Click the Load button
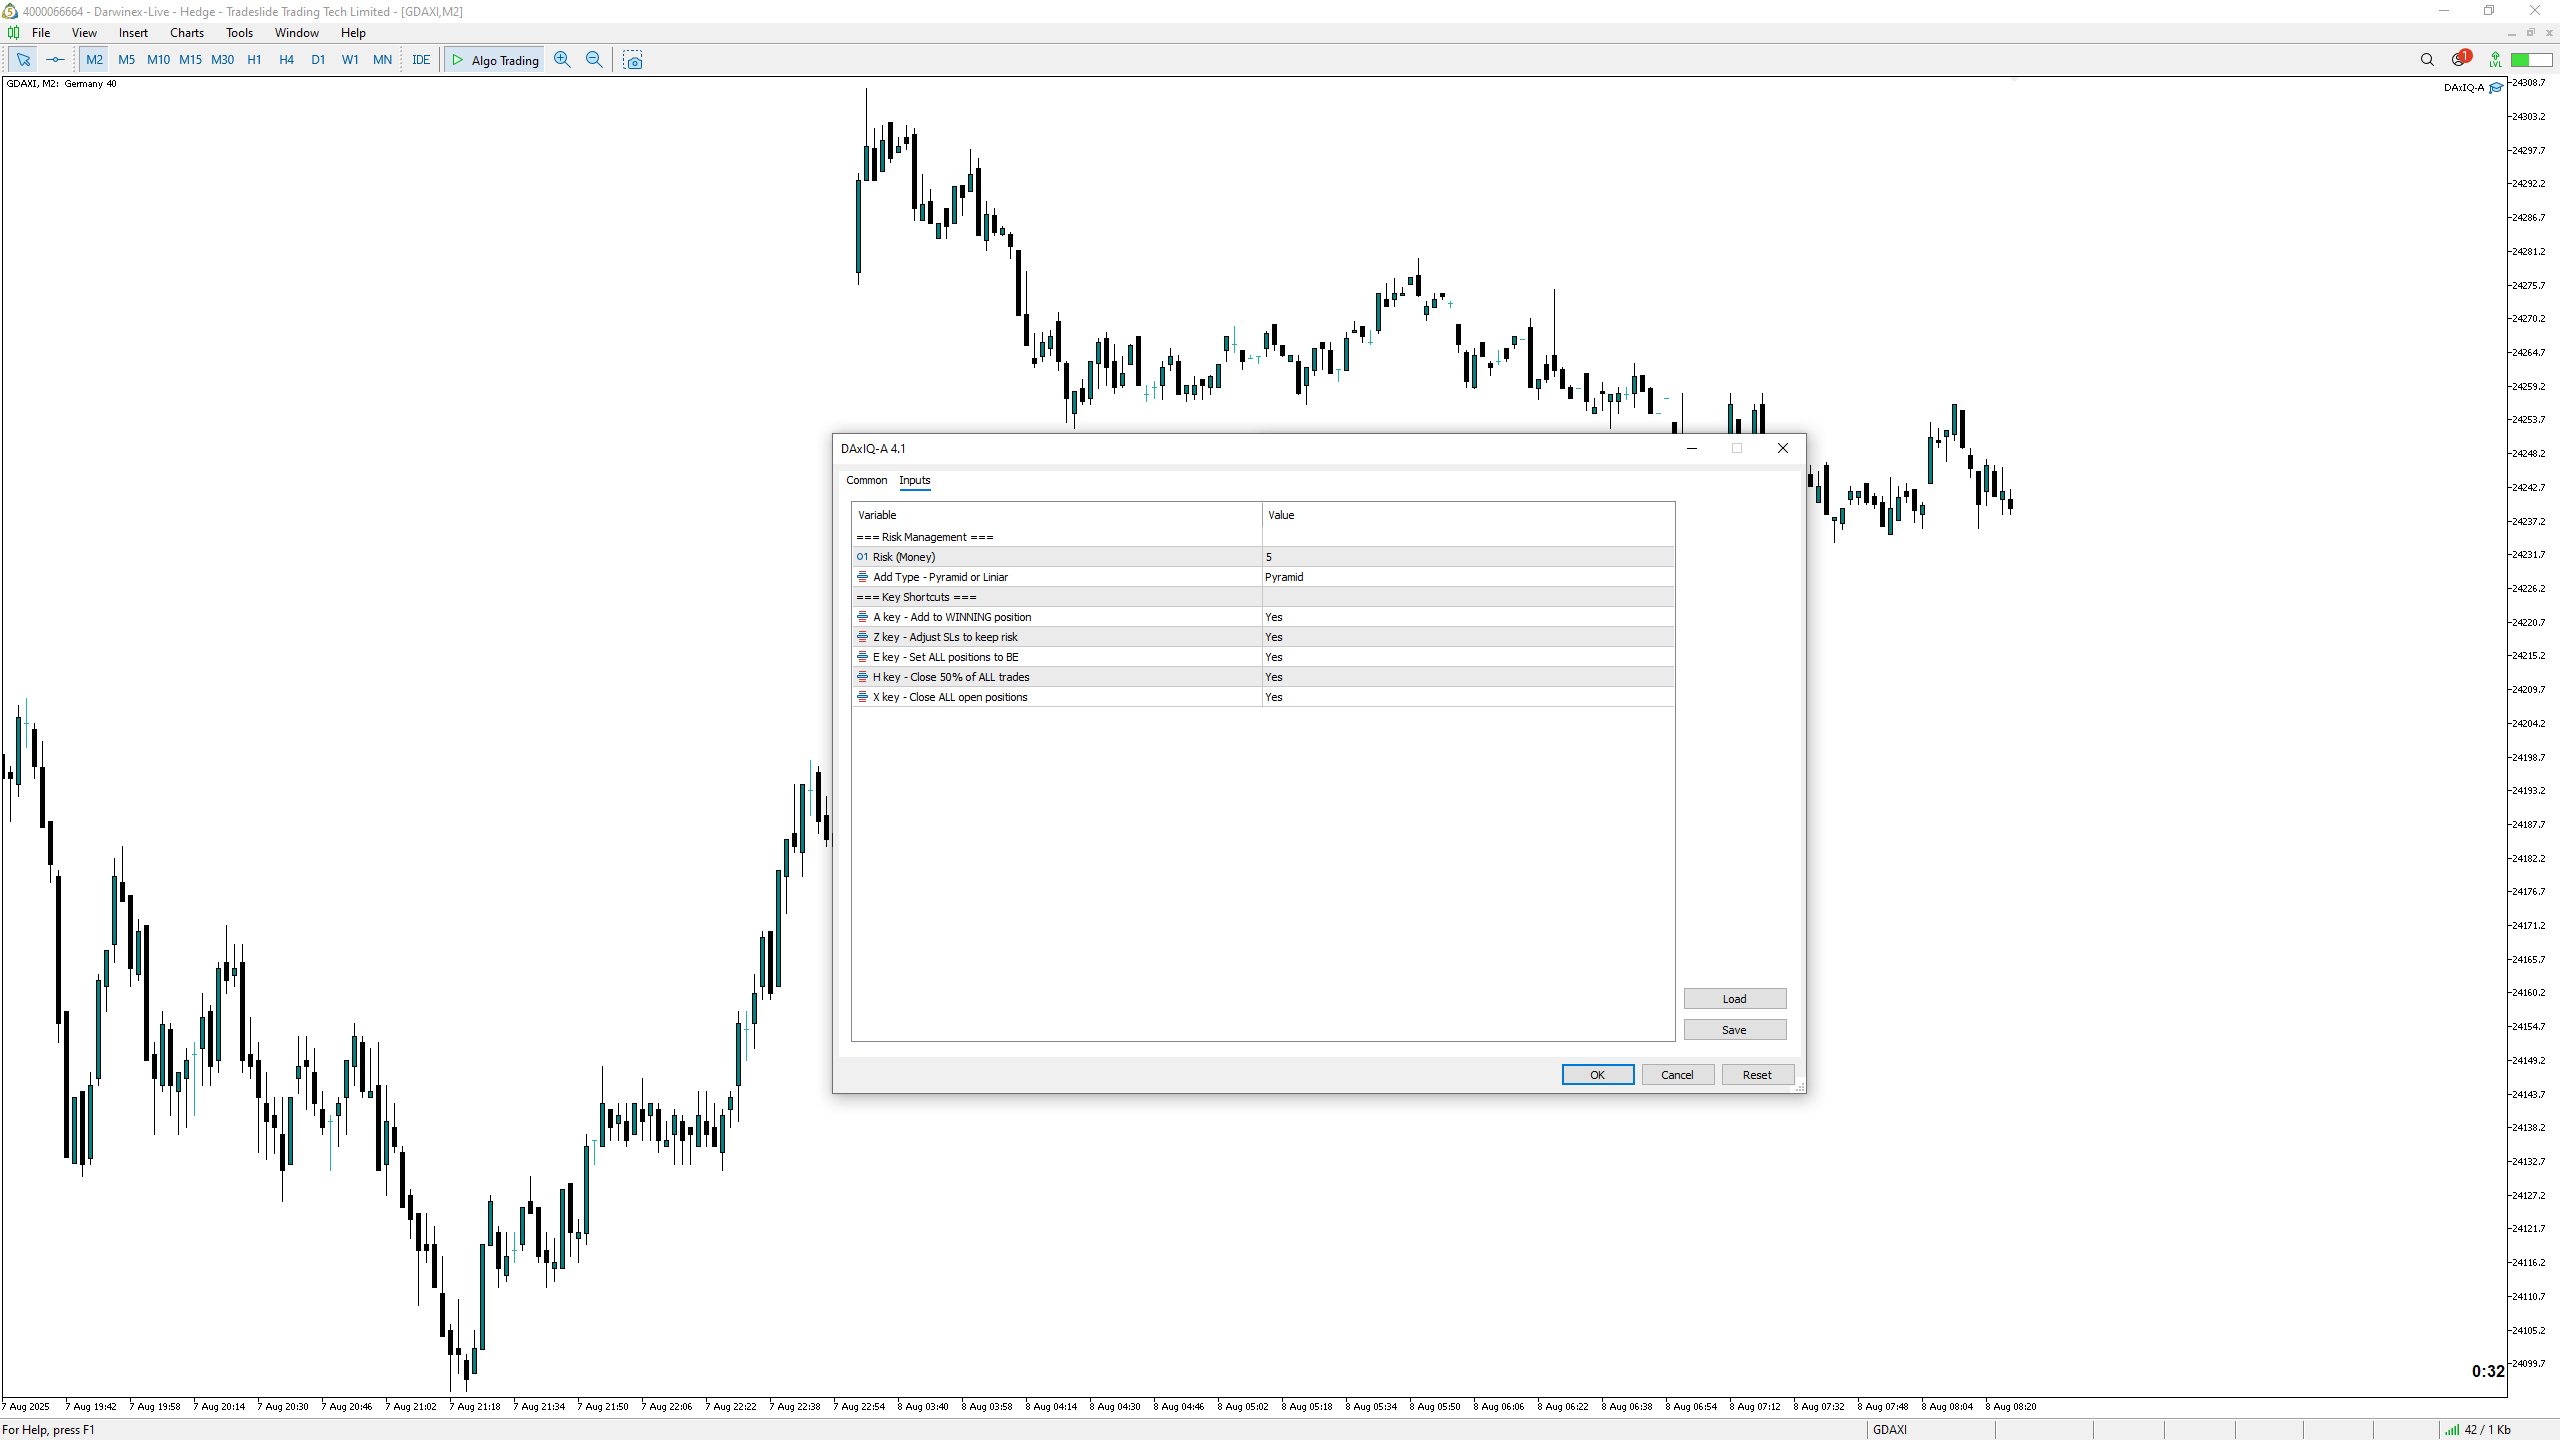The height and width of the screenshot is (1440, 2560). pyautogui.click(x=1734, y=999)
